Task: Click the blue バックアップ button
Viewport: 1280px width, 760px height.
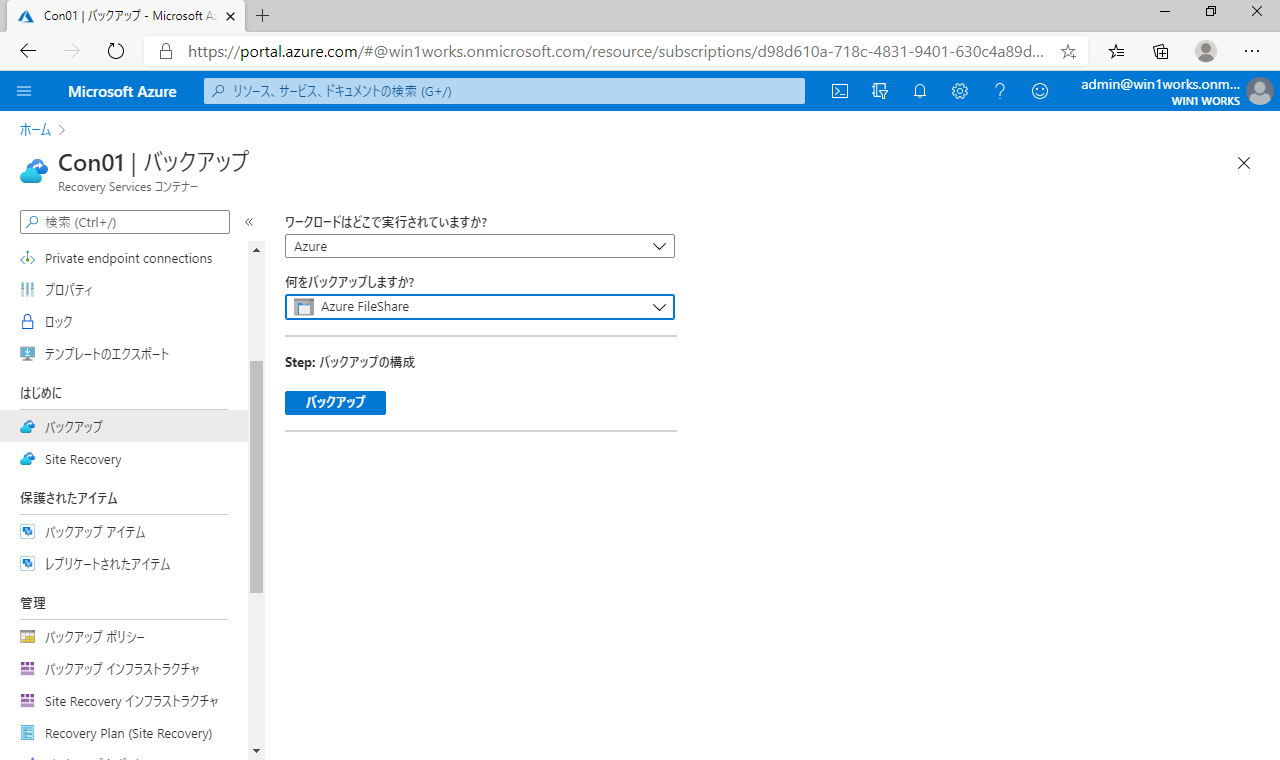Action: coord(335,403)
